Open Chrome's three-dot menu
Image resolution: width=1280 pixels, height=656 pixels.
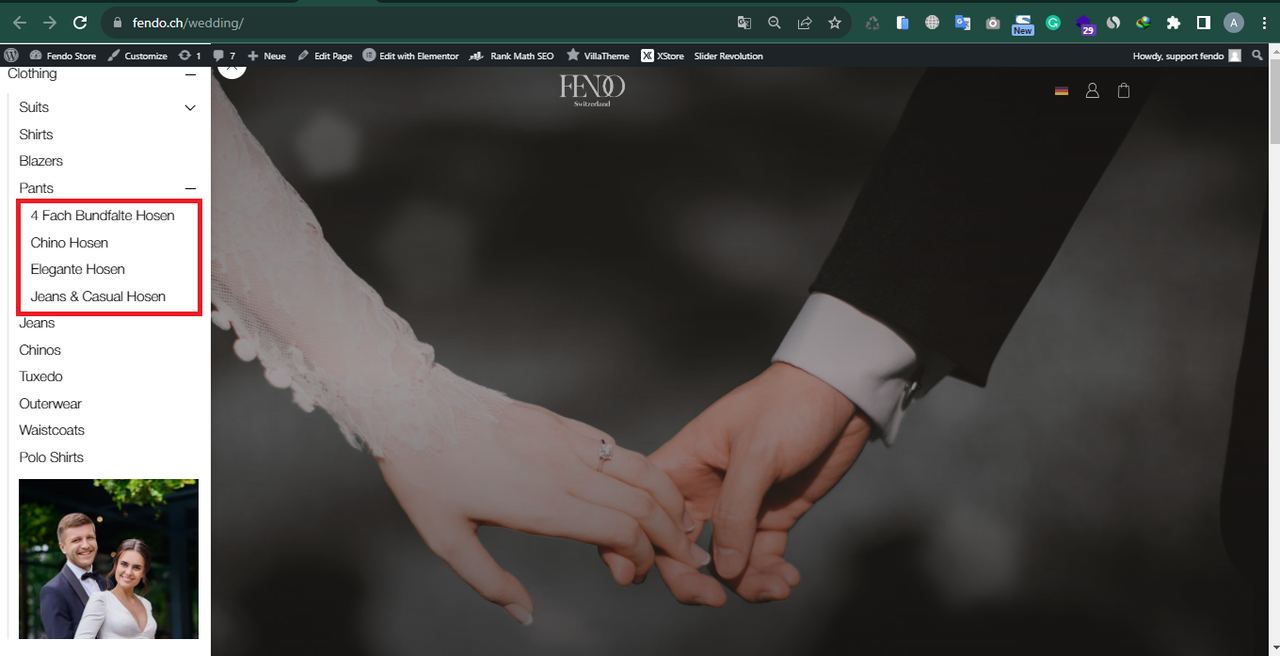pyautogui.click(x=1263, y=22)
